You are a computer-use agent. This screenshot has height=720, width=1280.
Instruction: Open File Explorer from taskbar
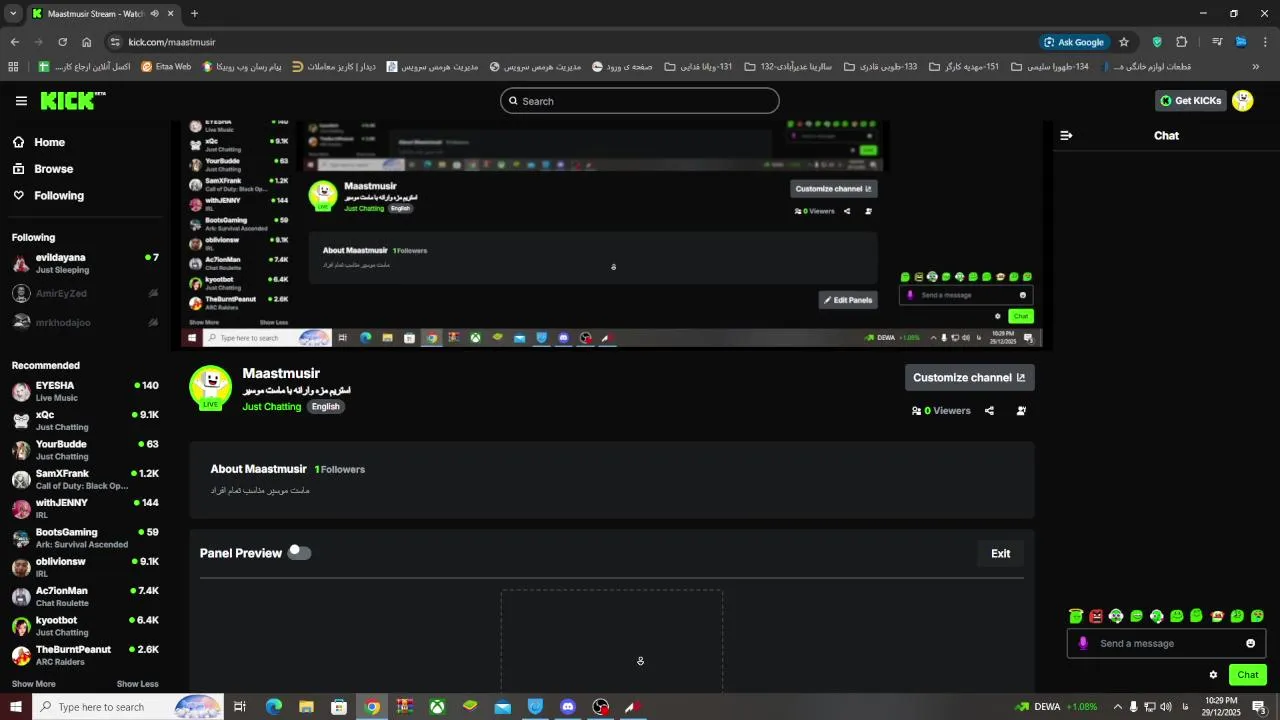(x=306, y=707)
